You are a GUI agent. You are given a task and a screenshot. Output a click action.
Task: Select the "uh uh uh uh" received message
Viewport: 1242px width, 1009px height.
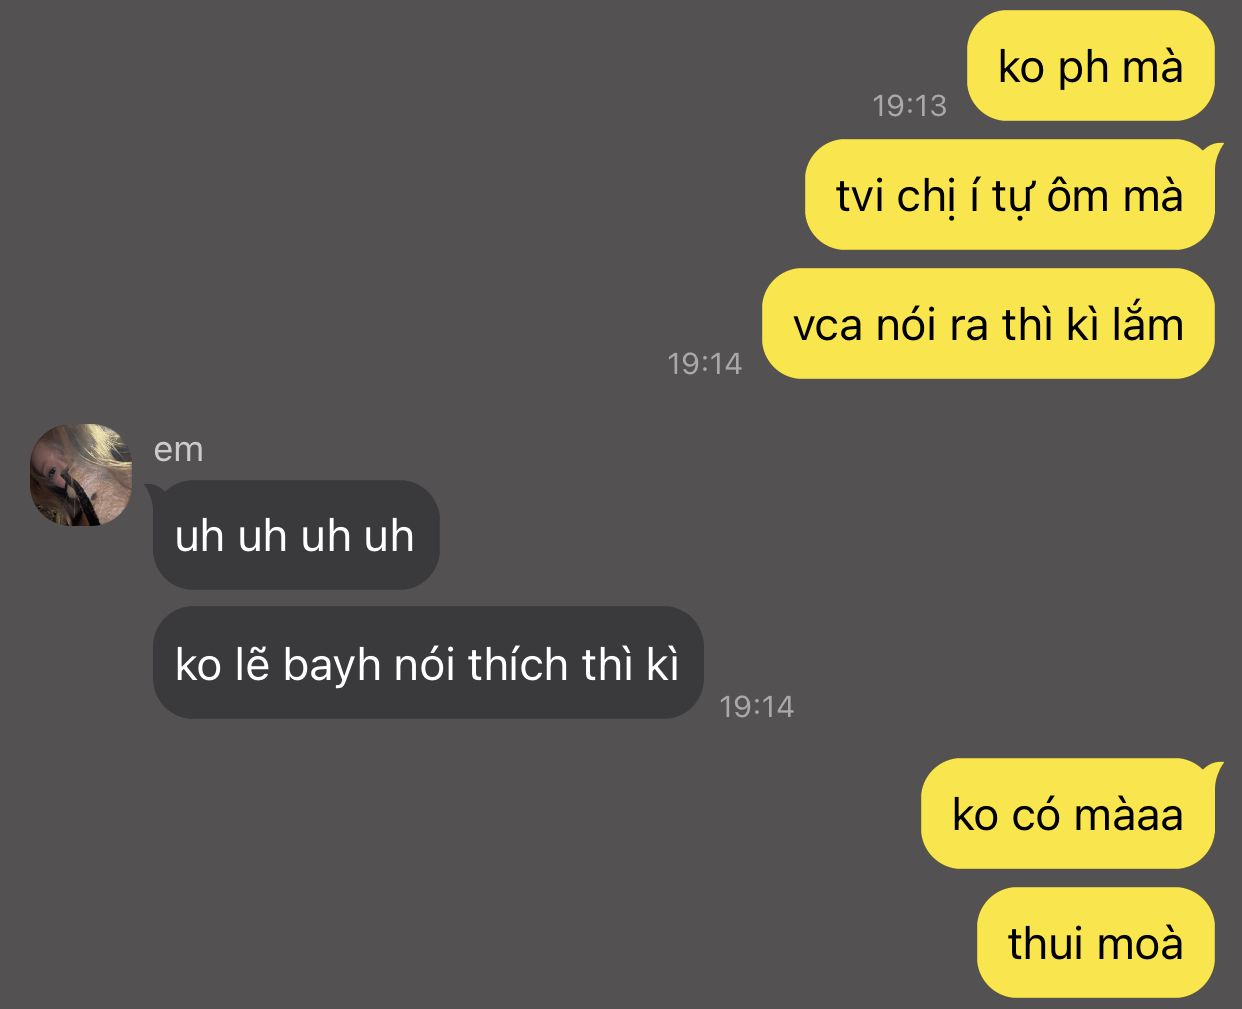point(295,535)
